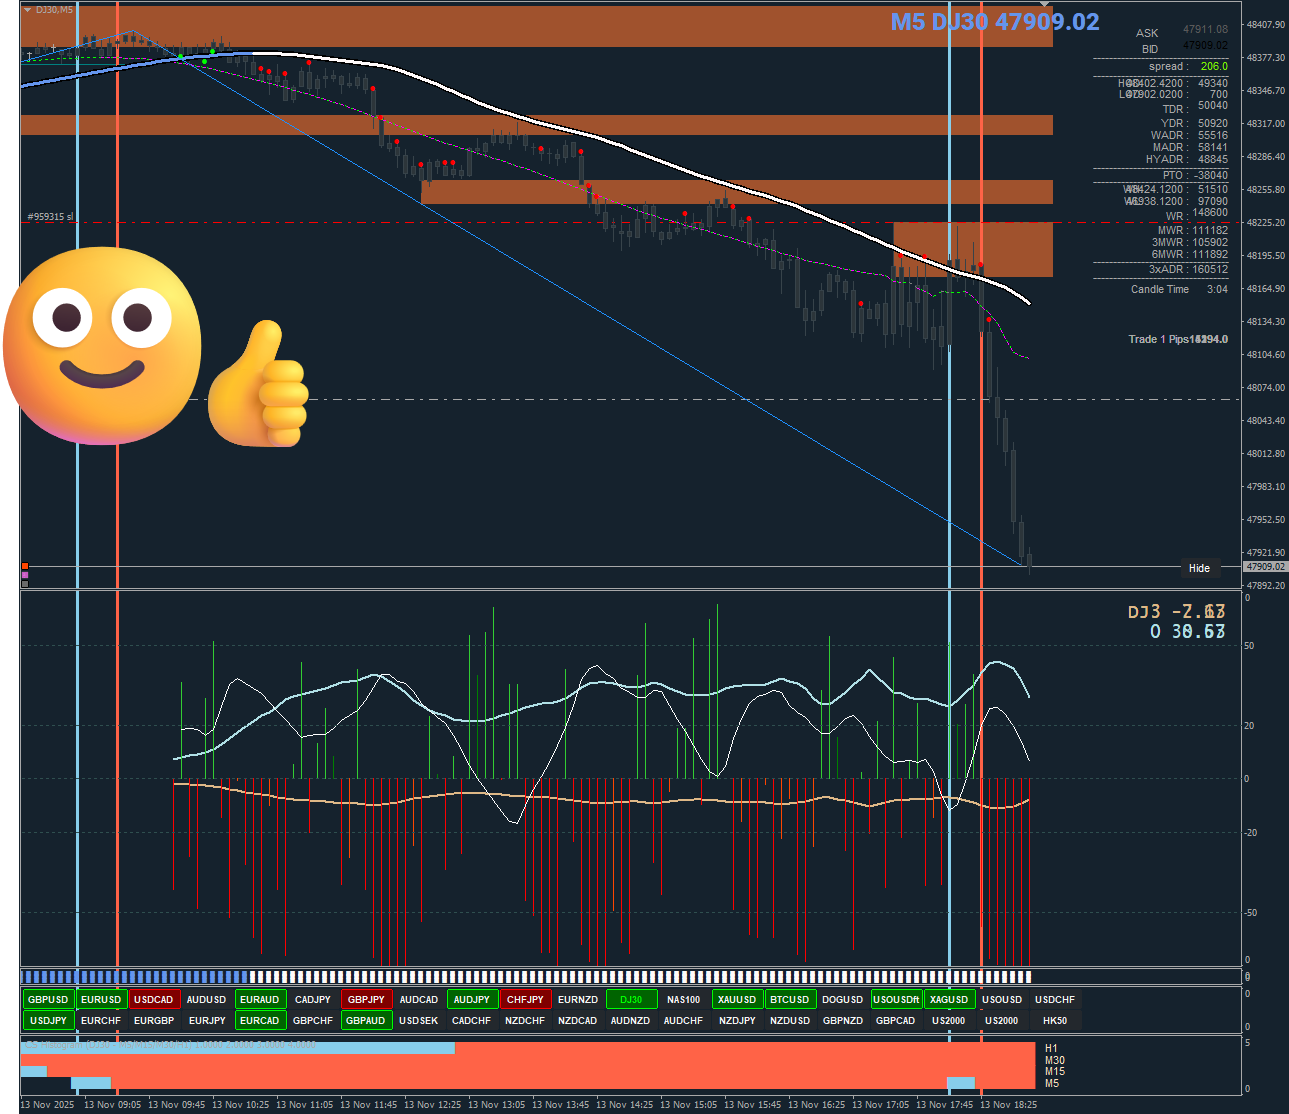The height and width of the screenshot is (1114, 1289).
Task: Choose the CADCHF symbol button
Action: point(472,1021)
